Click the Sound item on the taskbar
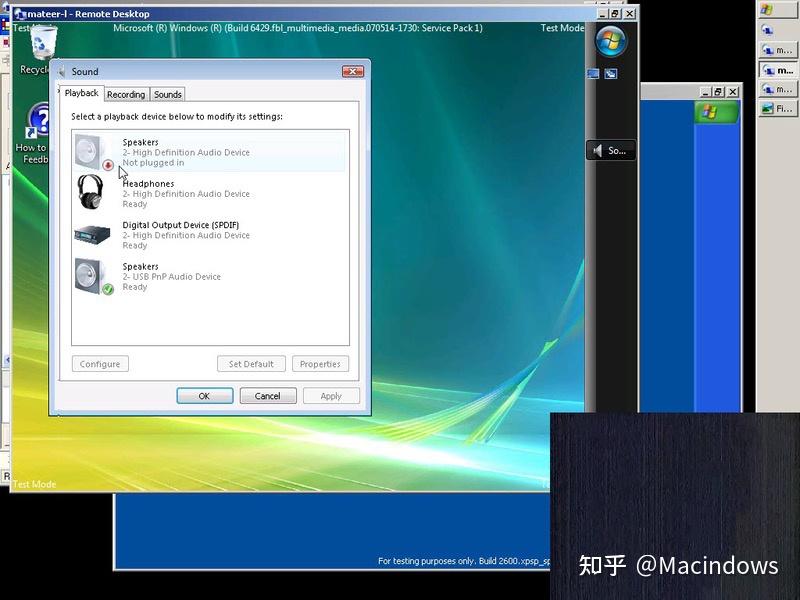The width and height of the screenshot is (800, 600). (x=608, y=150)
